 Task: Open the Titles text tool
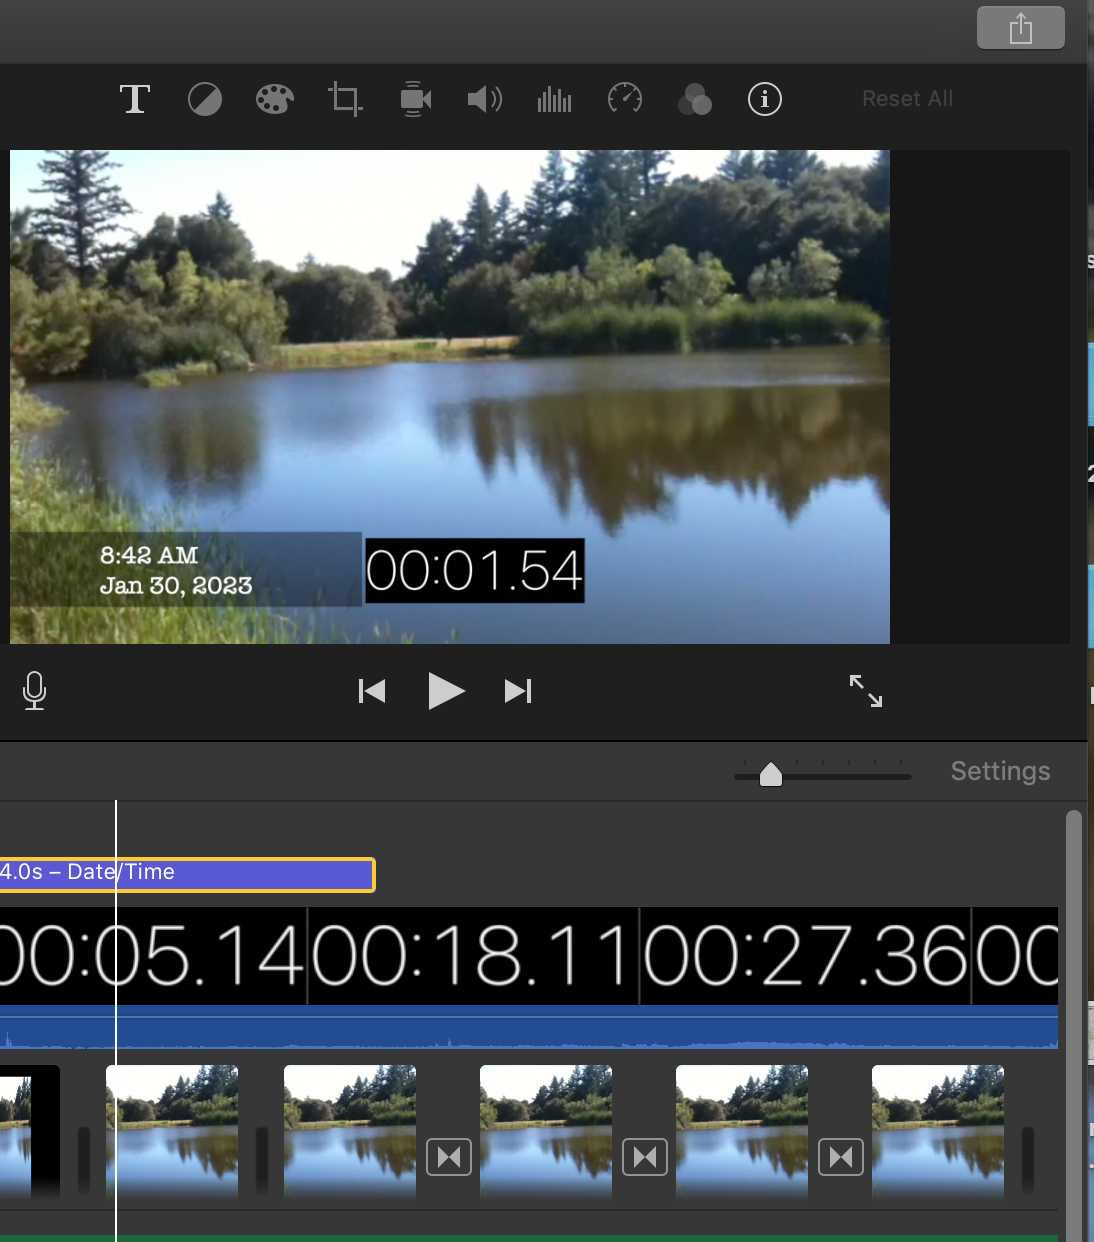tap(135, 99)
